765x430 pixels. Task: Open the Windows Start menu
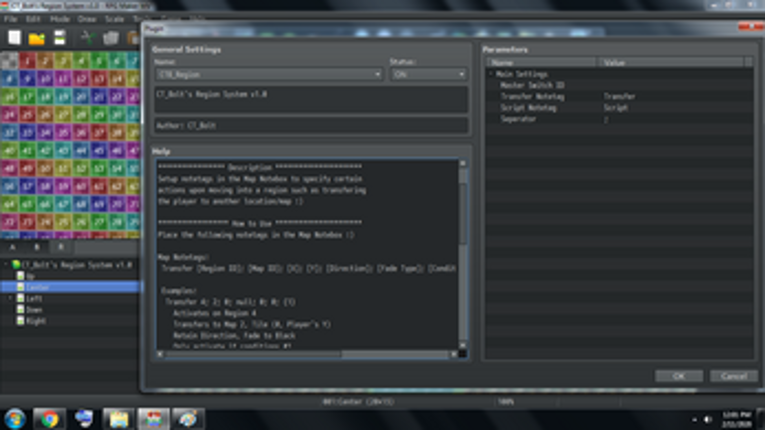point(15,419)
